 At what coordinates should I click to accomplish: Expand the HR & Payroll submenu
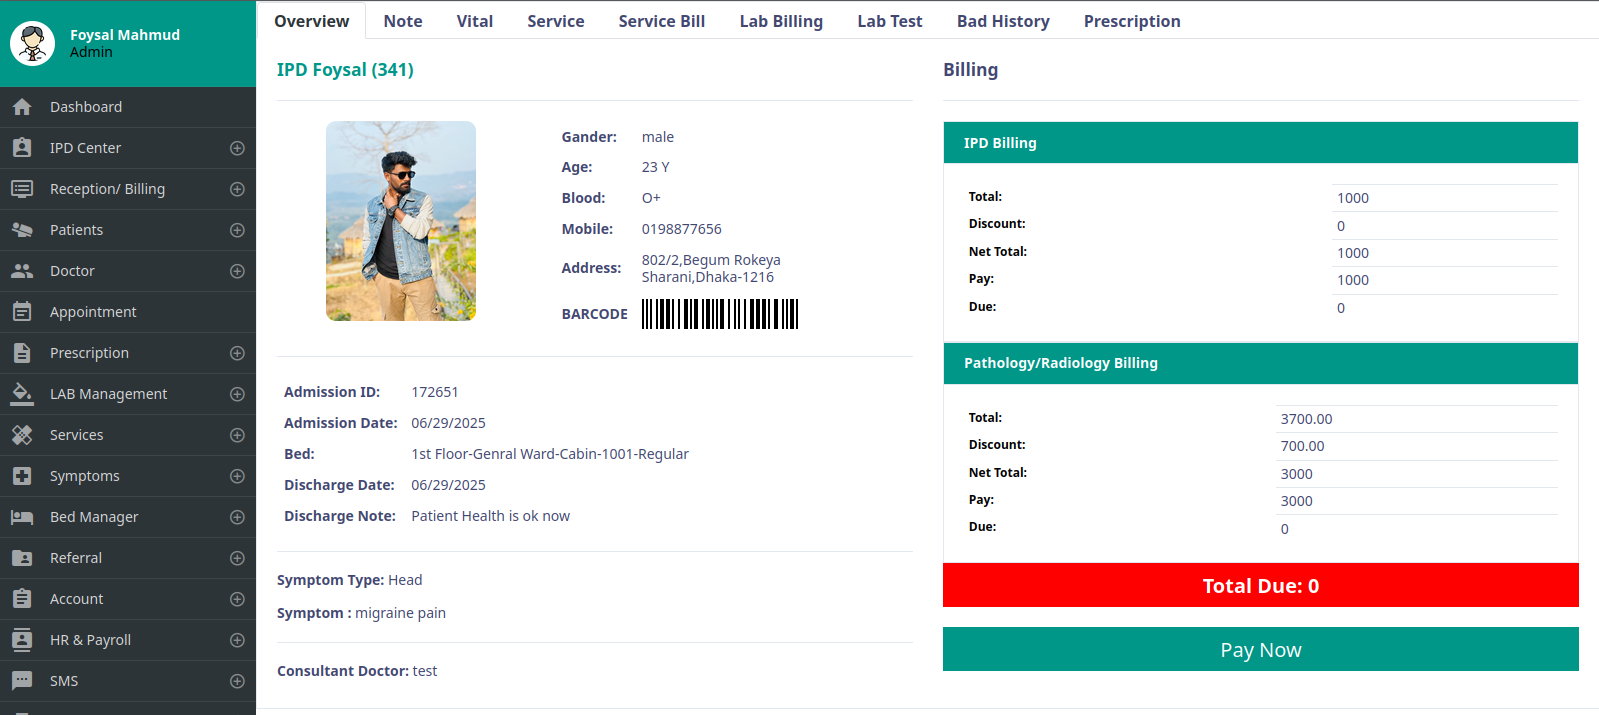[237, 640]
